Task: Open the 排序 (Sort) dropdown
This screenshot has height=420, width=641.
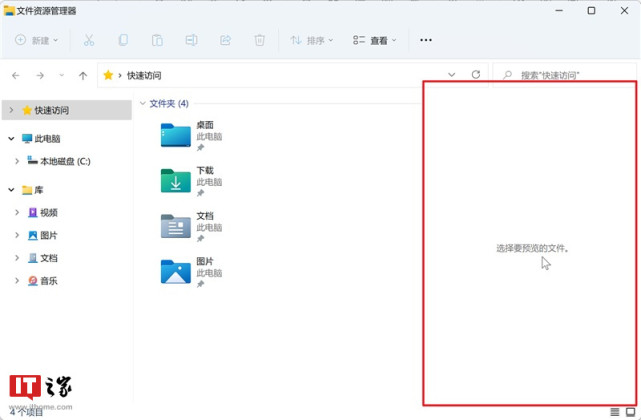Action: (x=312, y=40)
